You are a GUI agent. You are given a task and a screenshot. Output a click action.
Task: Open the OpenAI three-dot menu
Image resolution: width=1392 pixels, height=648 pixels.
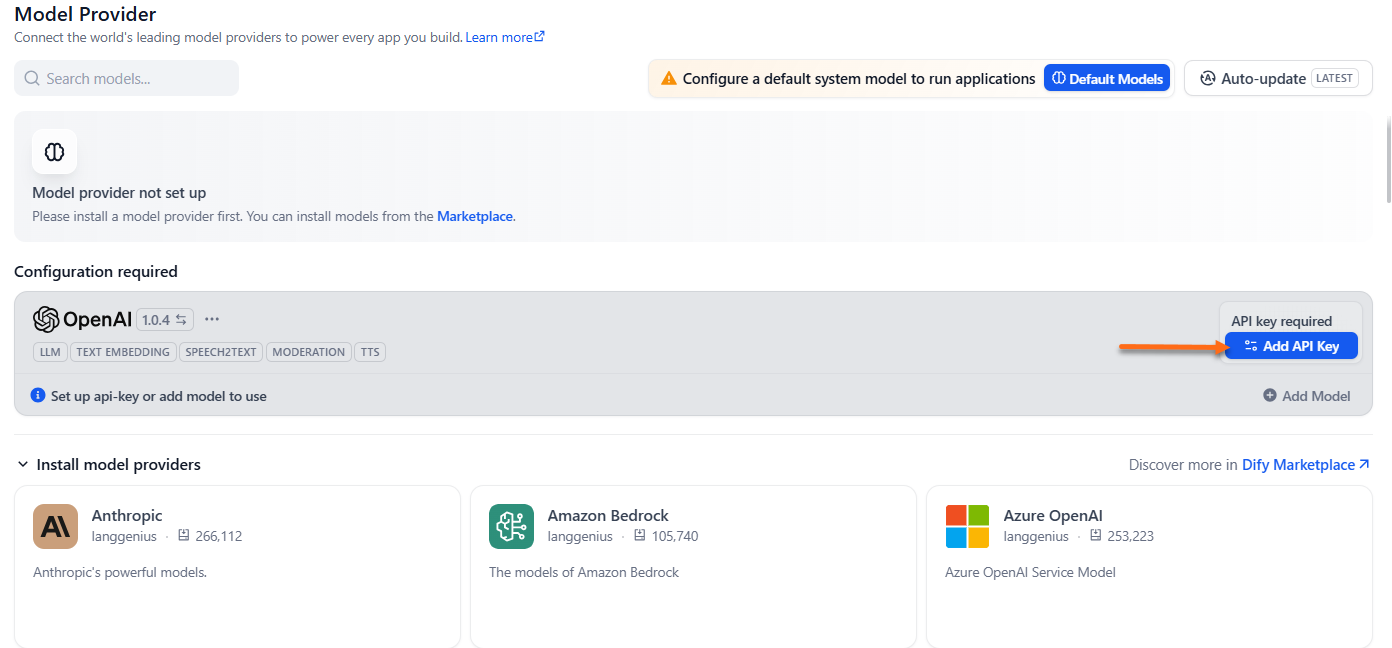(212, 319)
